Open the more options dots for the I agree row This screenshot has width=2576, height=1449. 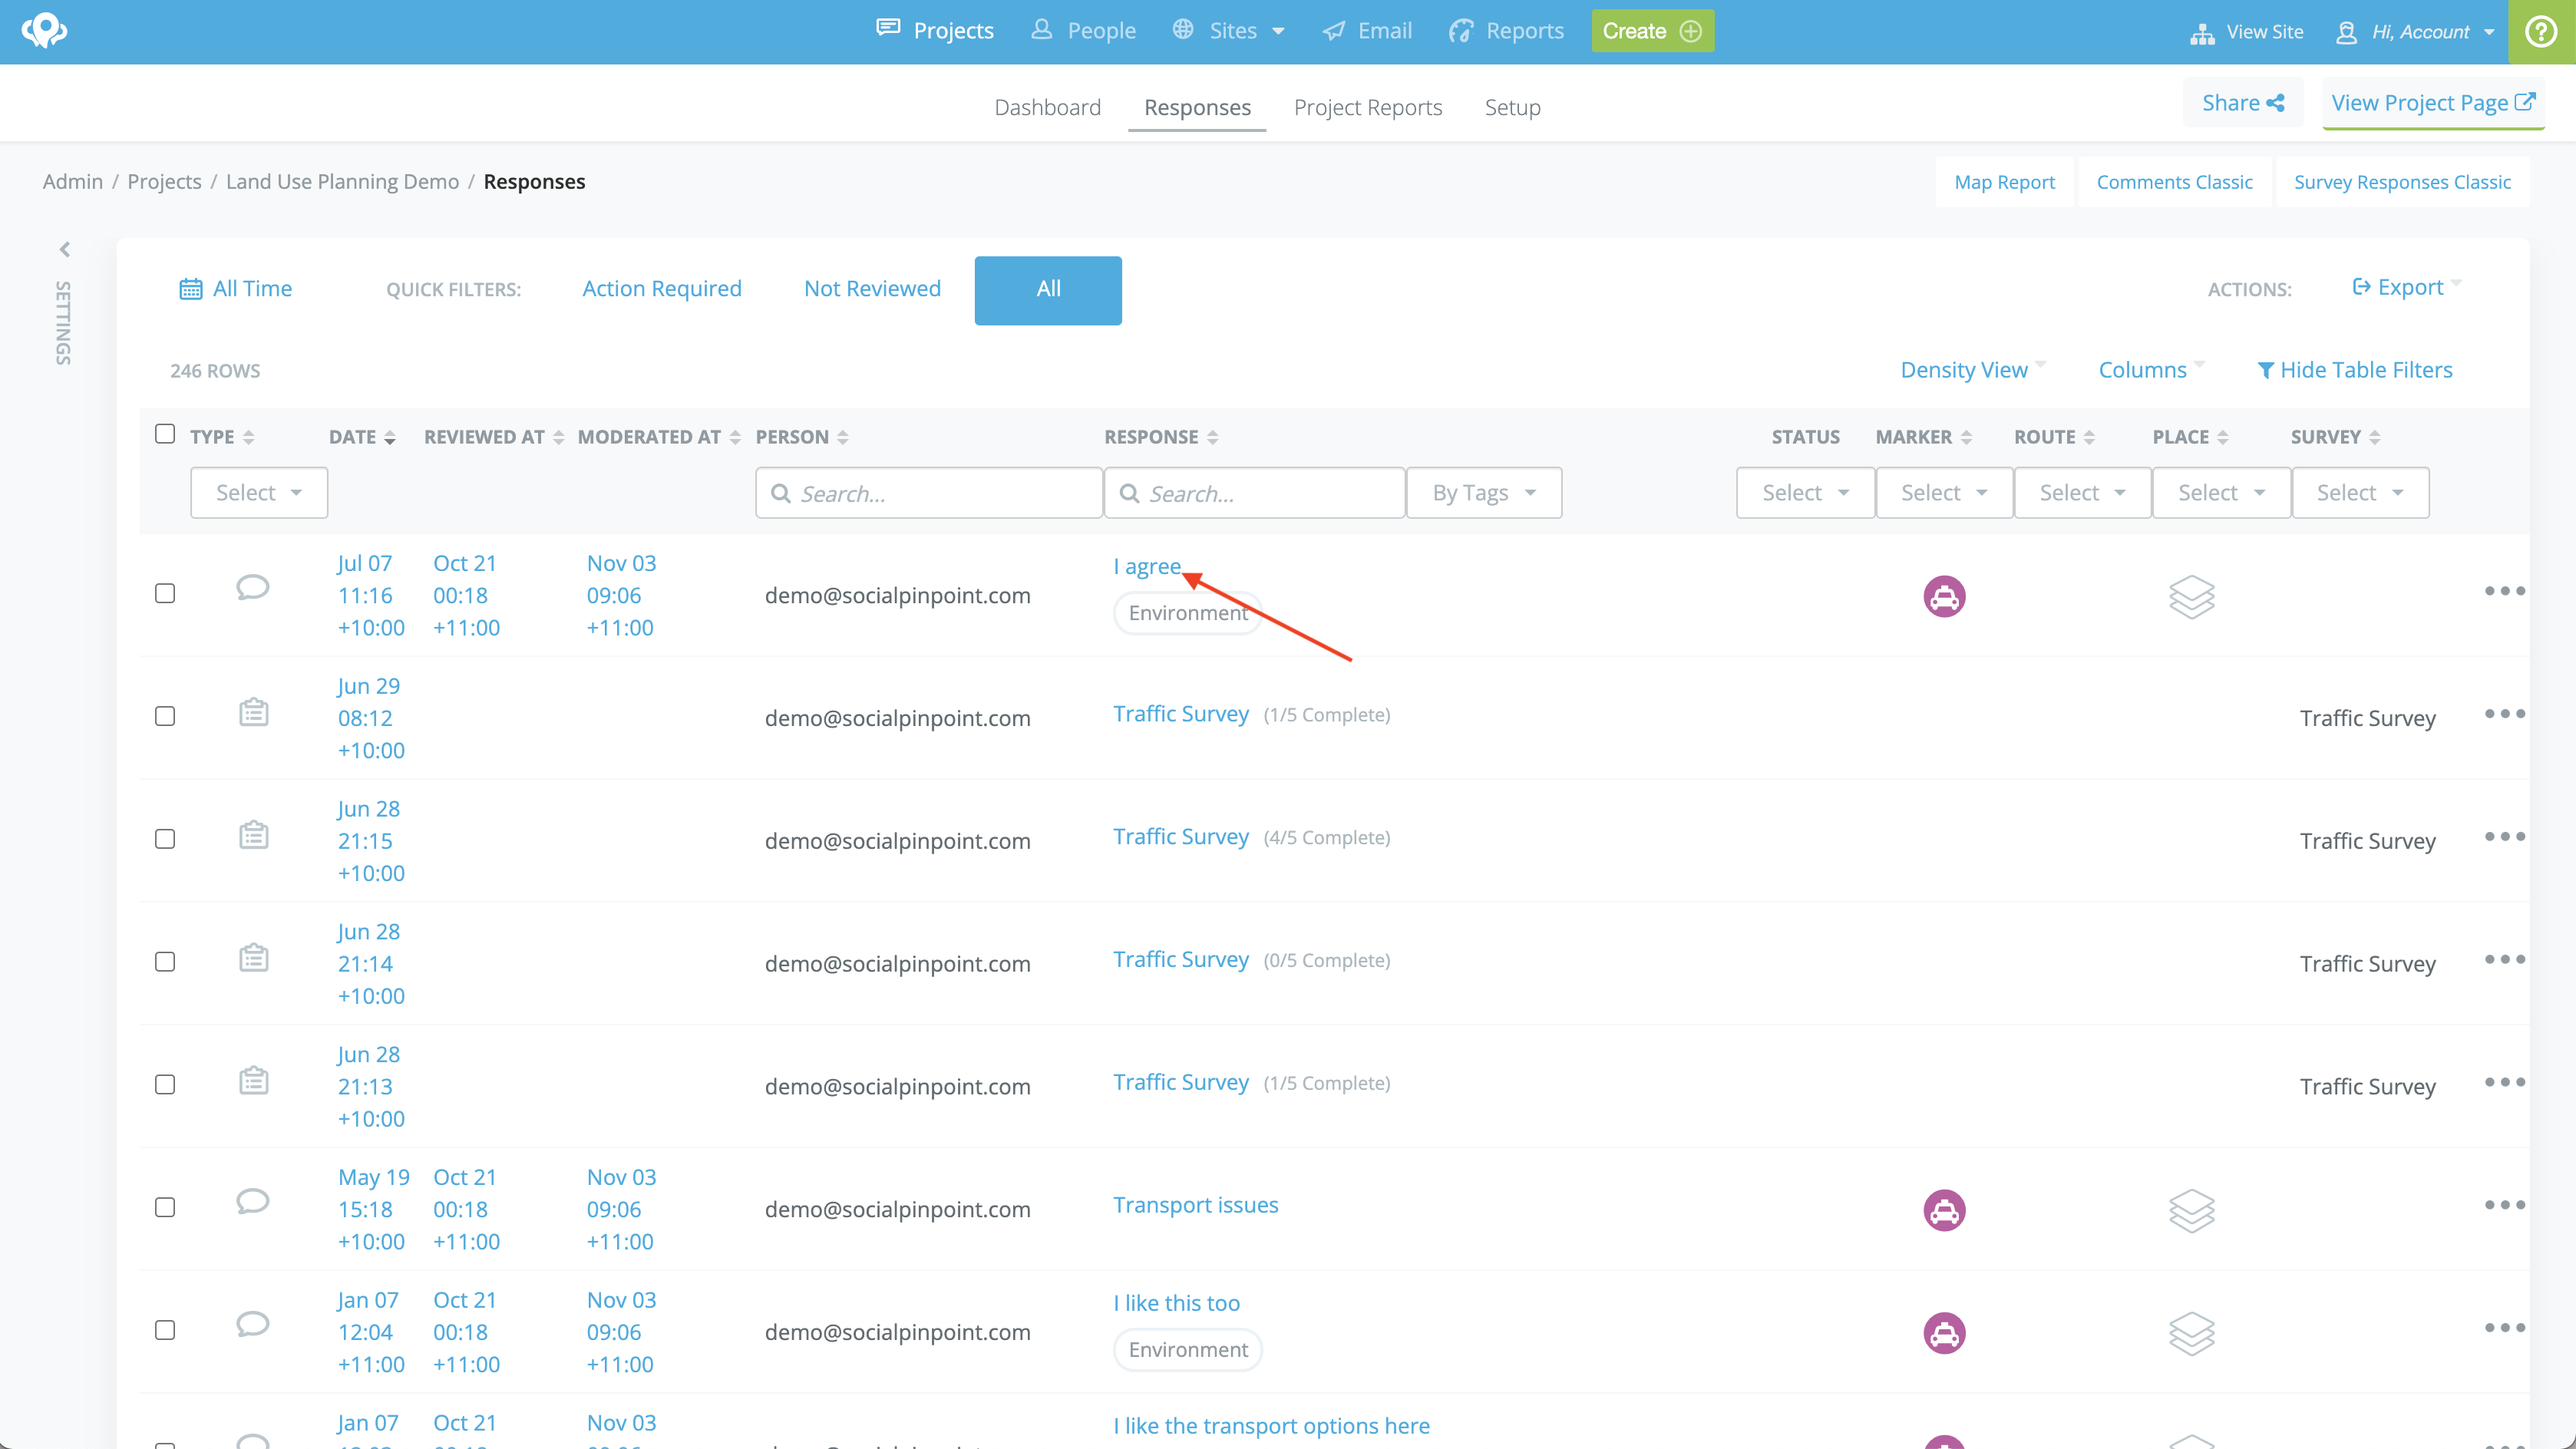point(2504,591)
